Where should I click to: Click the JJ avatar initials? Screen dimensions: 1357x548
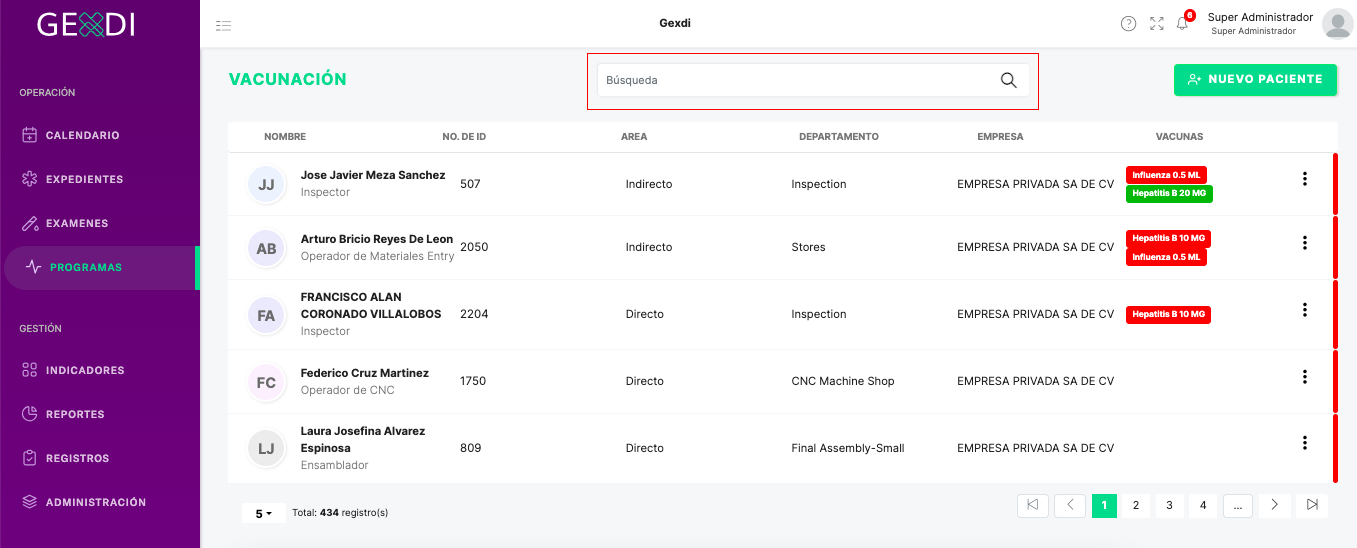coord(266,185)
